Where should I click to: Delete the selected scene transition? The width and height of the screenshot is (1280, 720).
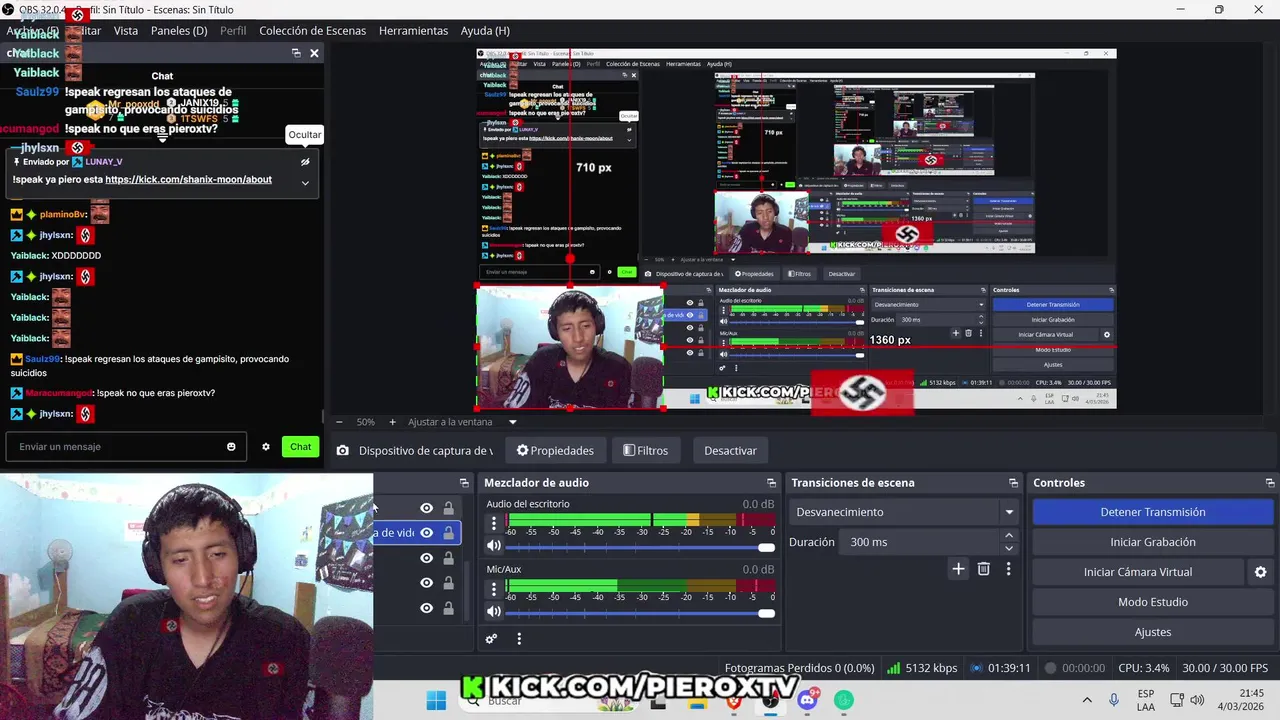[x=984, y=569]
